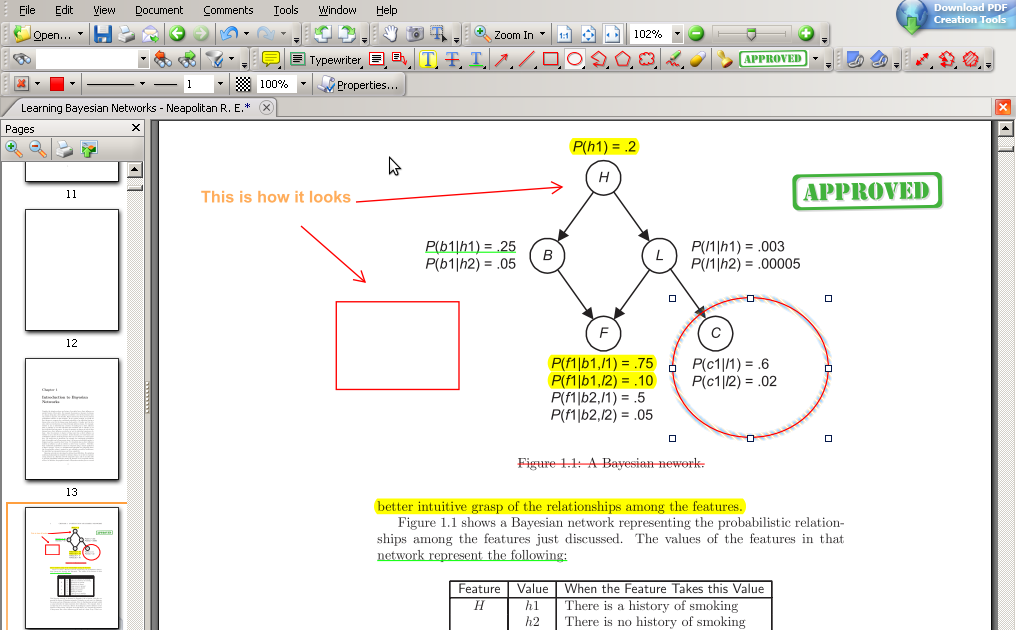
Task: Click the search text input field
Action: 87,60
